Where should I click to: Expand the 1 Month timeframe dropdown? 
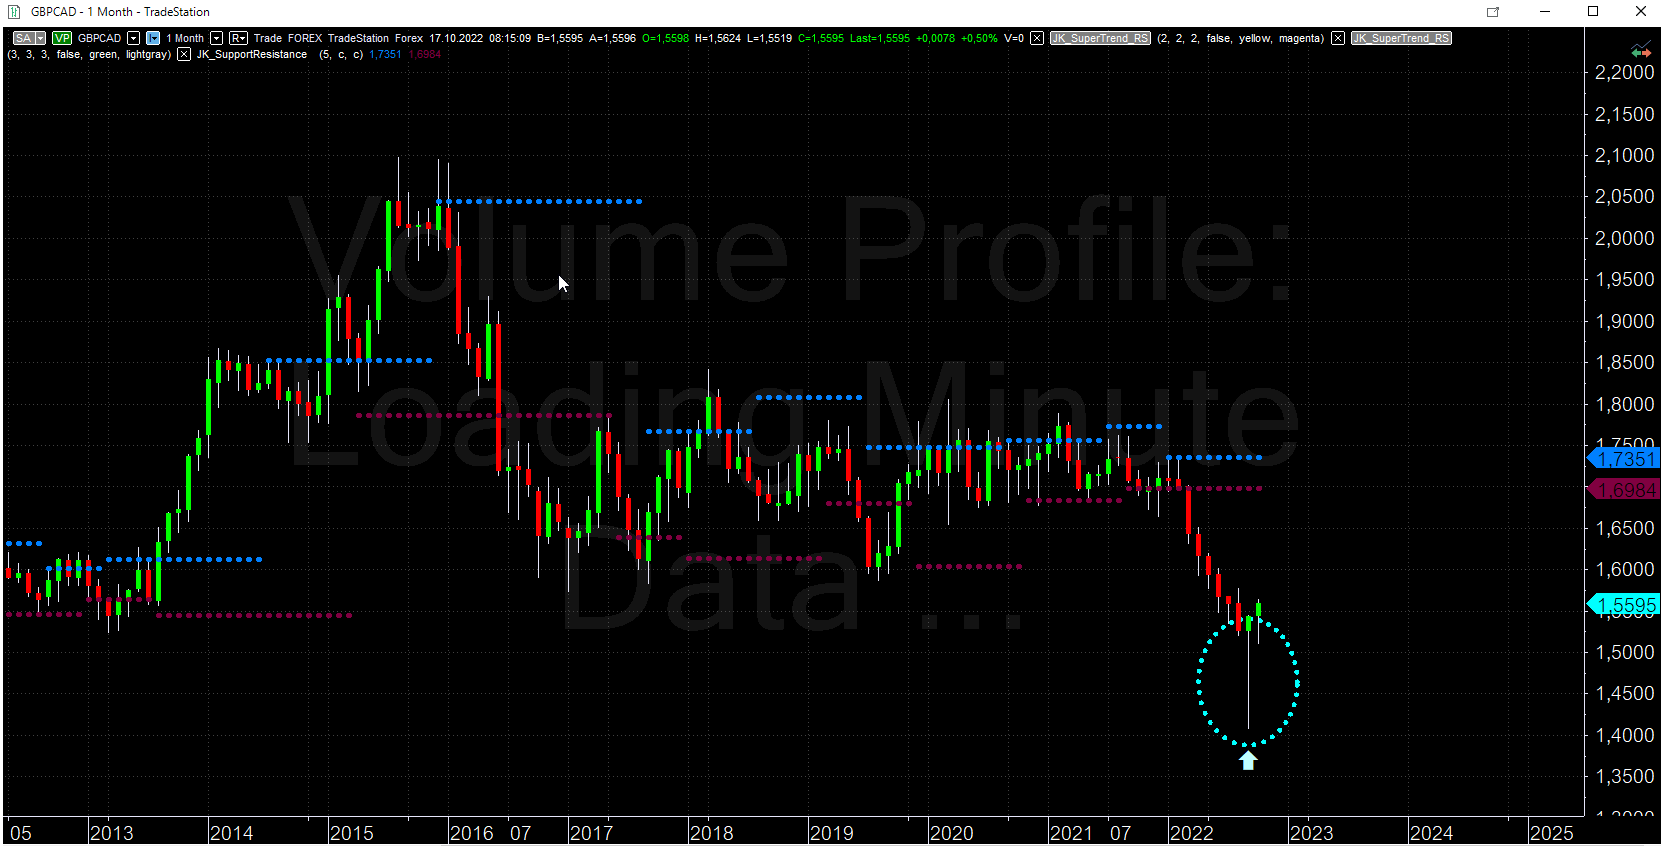(x=217, y=38)
